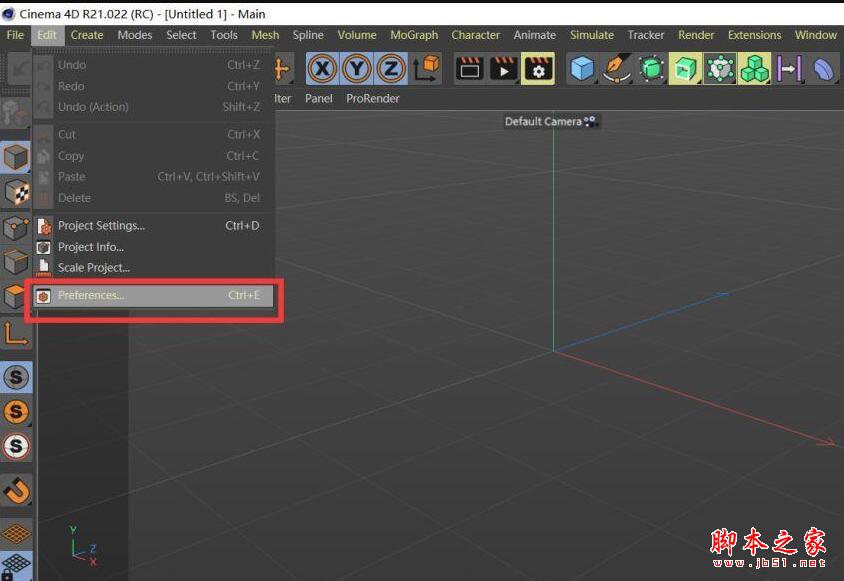Click the Default Camera label in viewport
The height and width of the screenshot is (581, 844).
(x=547, y=121)
